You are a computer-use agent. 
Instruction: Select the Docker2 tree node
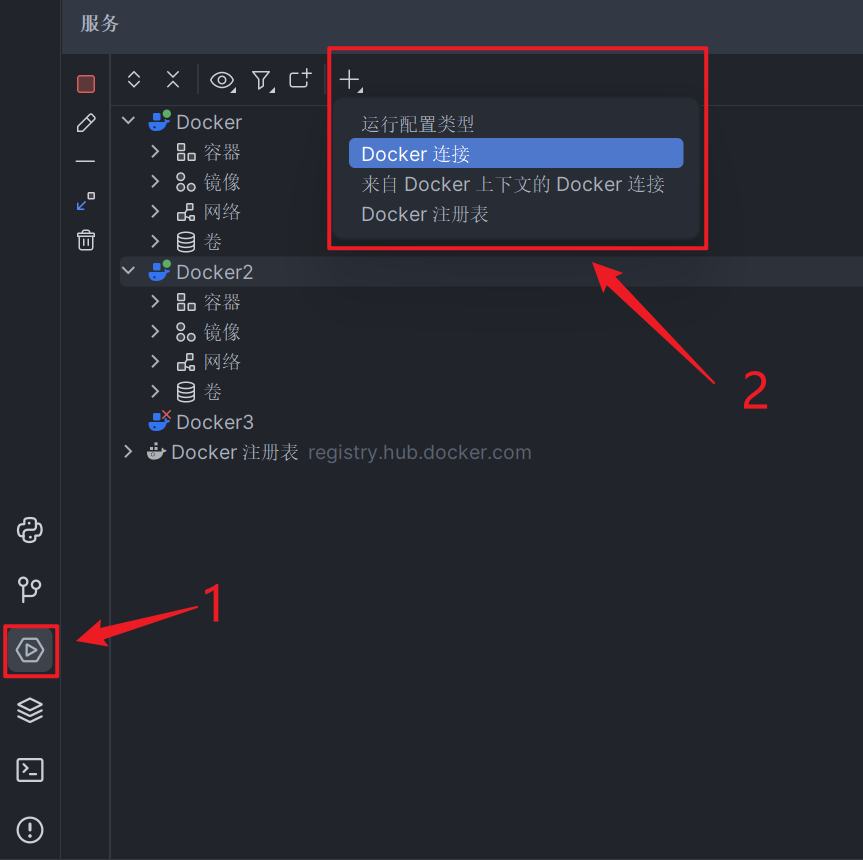(215, 272)
